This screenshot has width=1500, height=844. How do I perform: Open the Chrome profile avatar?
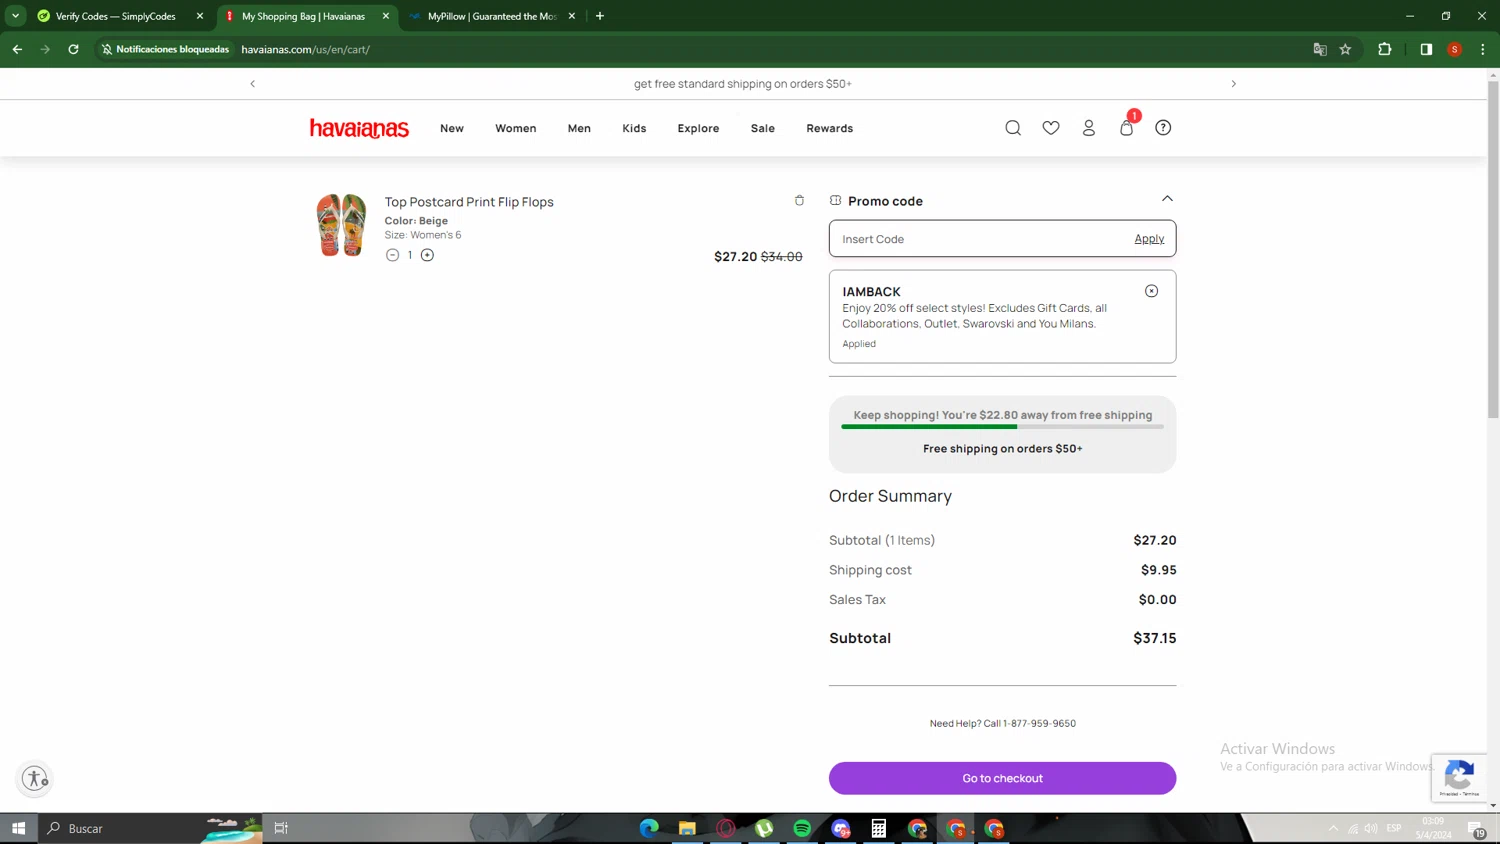(x=1455, y=49)
